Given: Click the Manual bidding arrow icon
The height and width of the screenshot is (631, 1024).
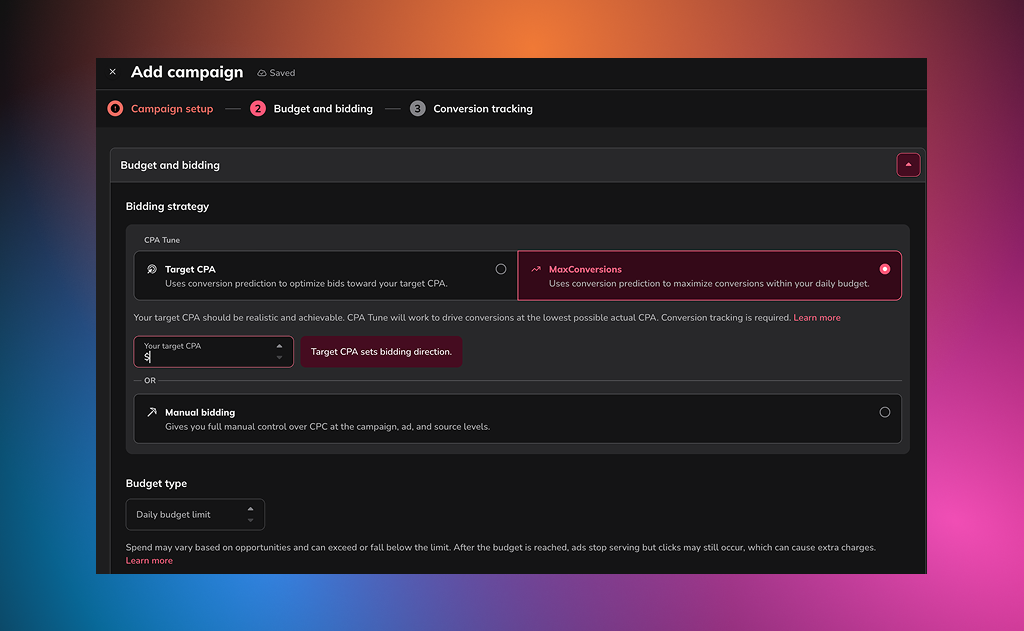Looking at the screenshot, I should pyautogui.click(x=152, y=412).
